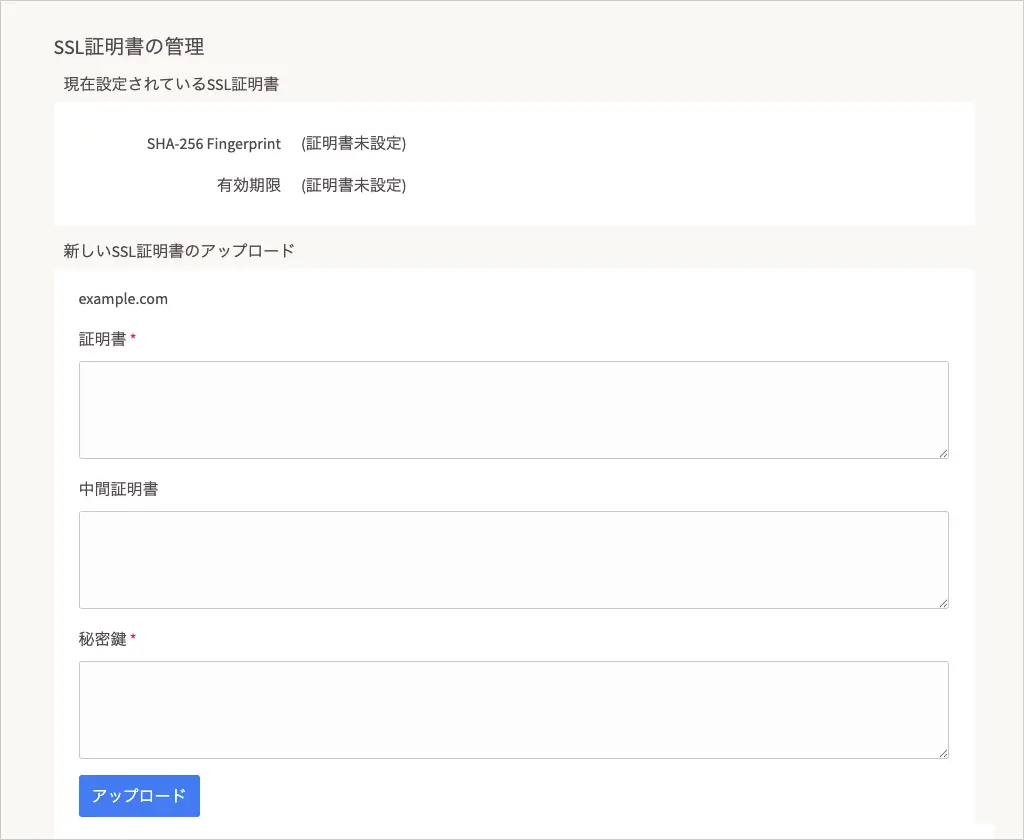Select the 新しいSSL証明書のアップロード subheading
The width and height of the screenshot is (1024, 840).
(x=179, y=251)
